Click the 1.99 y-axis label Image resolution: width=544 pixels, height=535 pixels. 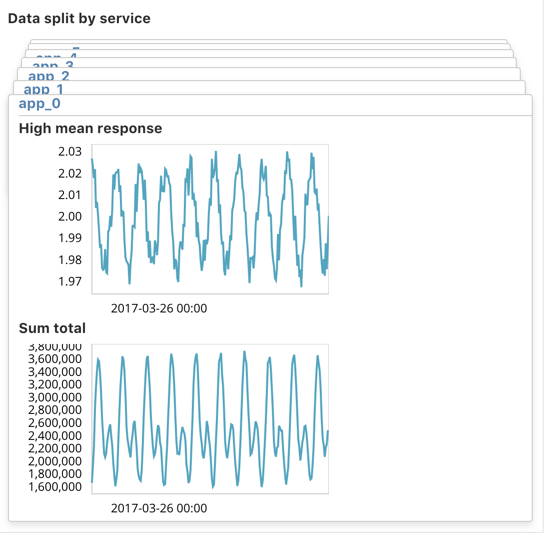(70, 238)
